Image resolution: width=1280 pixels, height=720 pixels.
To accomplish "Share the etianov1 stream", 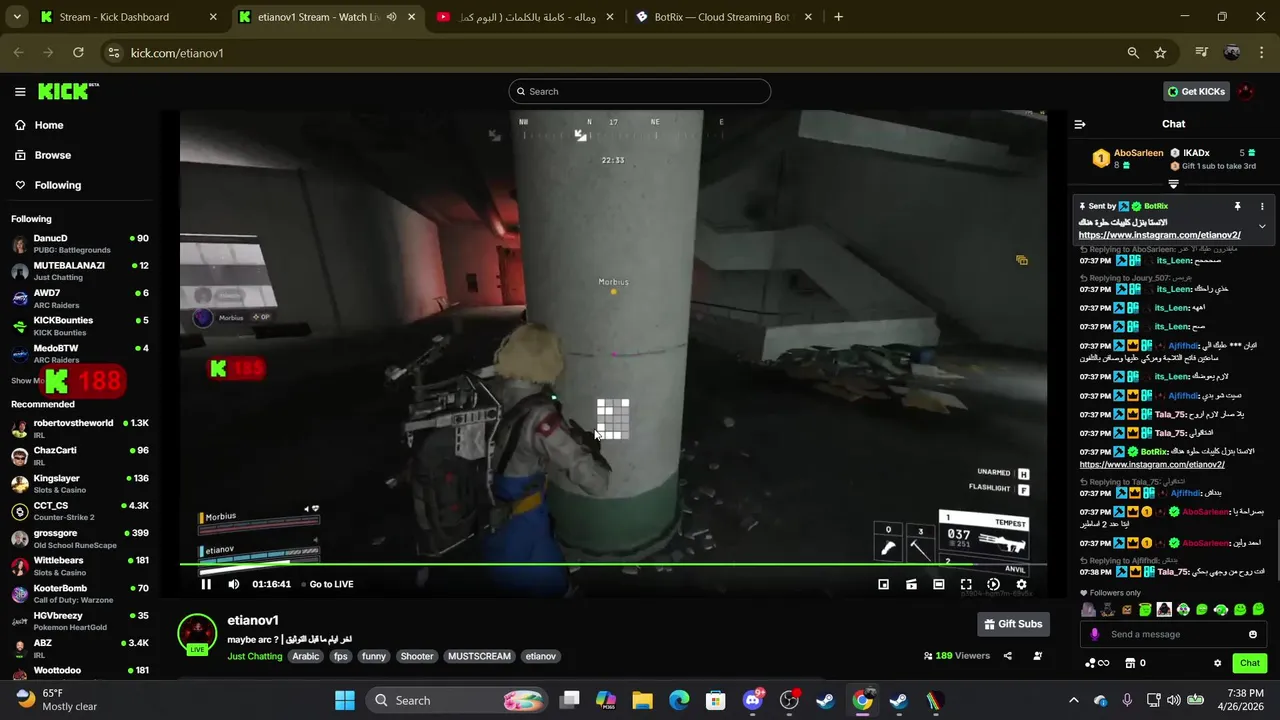I will click(x=1007, y=656).
